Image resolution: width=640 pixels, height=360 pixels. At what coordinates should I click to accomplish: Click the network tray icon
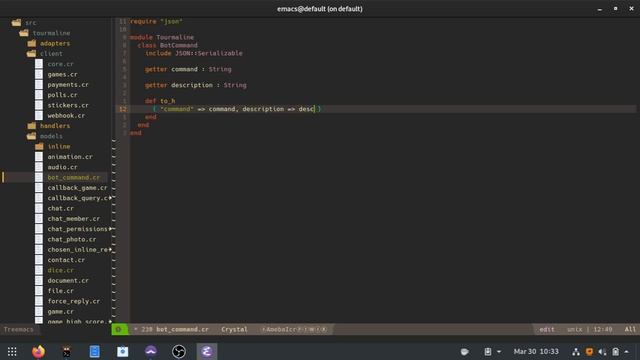576,351
